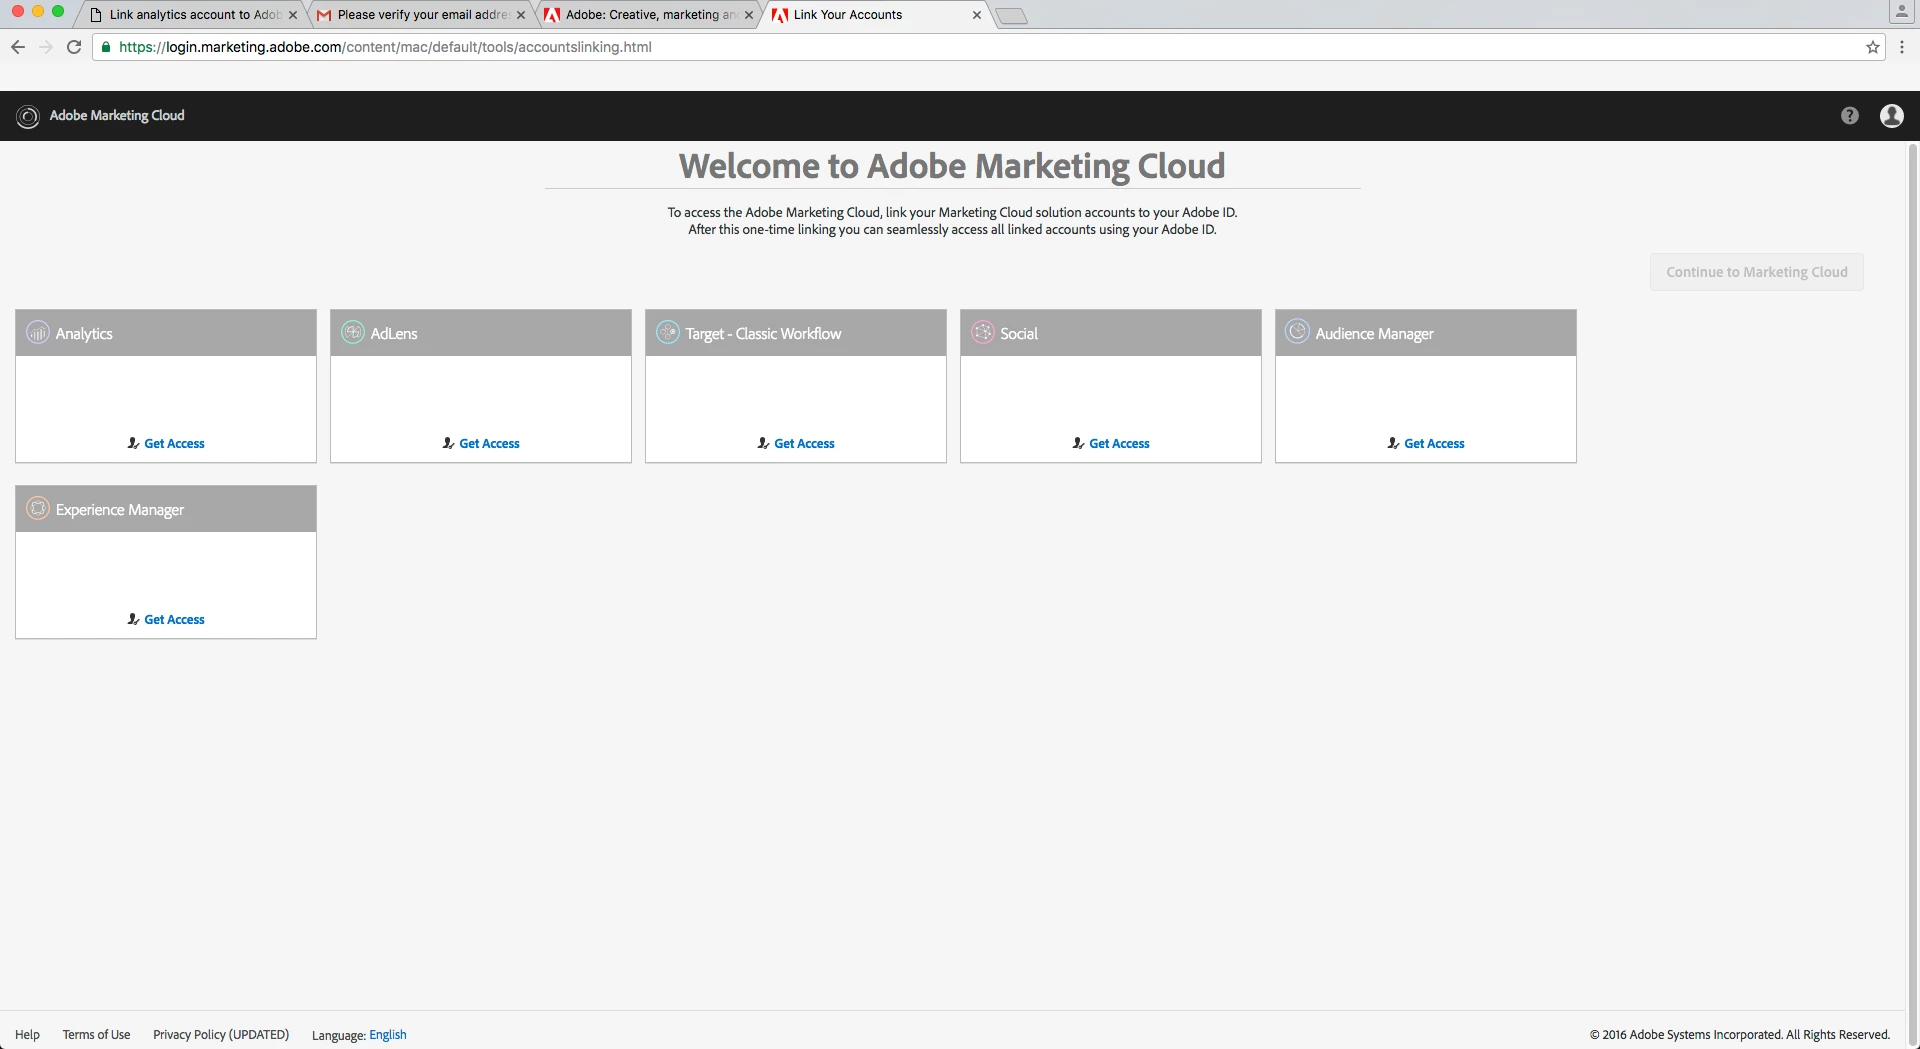Open the Help footer link
The width and height of the screenshot is (1920, 1049).
(x=27, y=1034)
